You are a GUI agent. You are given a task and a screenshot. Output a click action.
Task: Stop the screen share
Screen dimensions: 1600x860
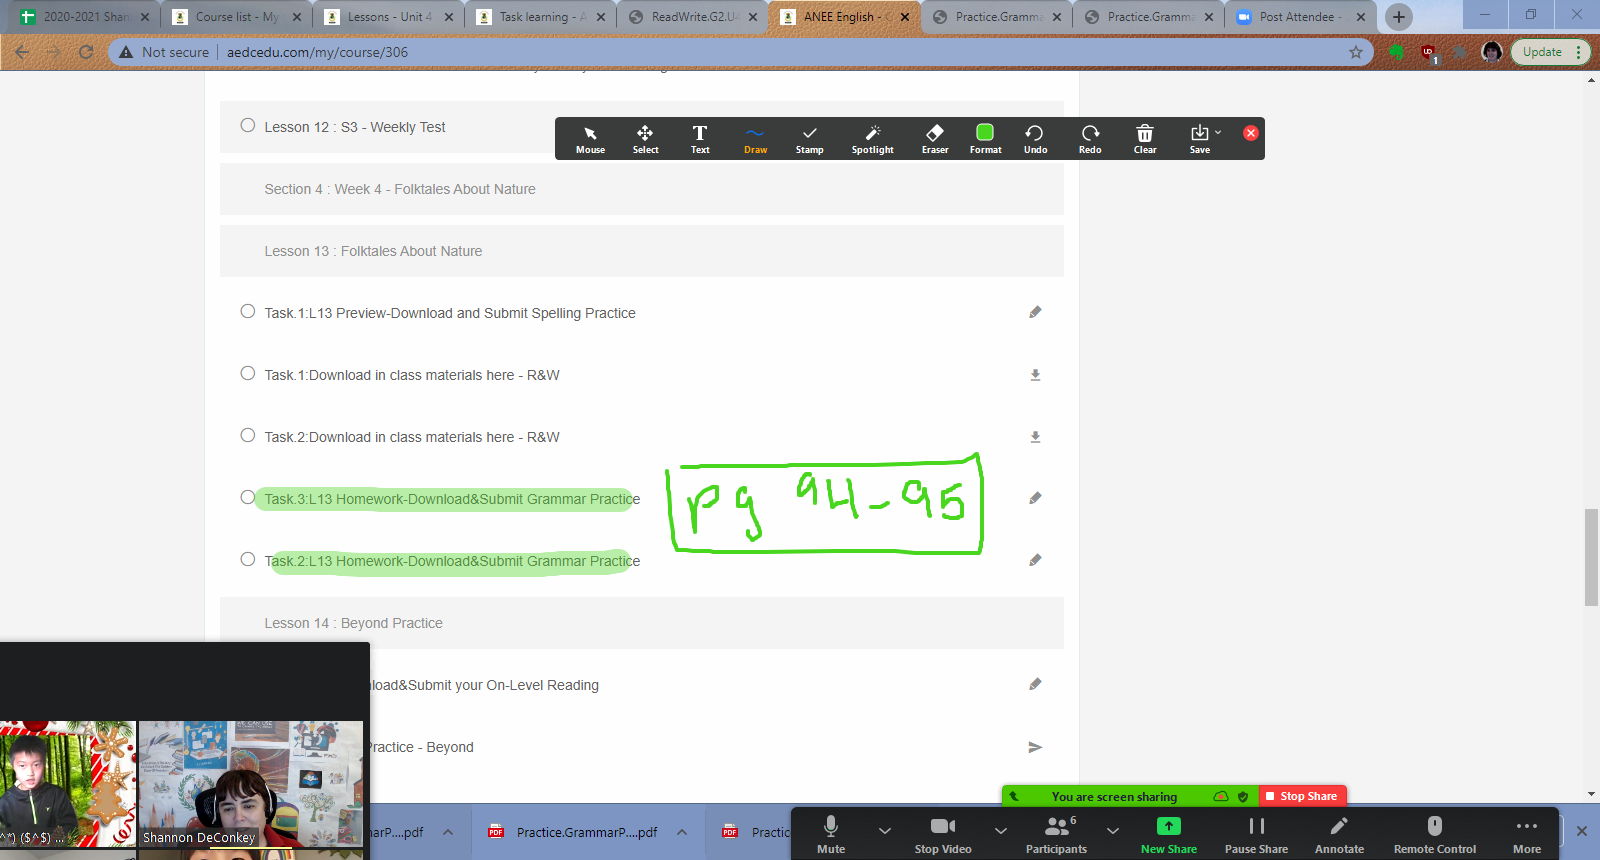(1302, 796)
